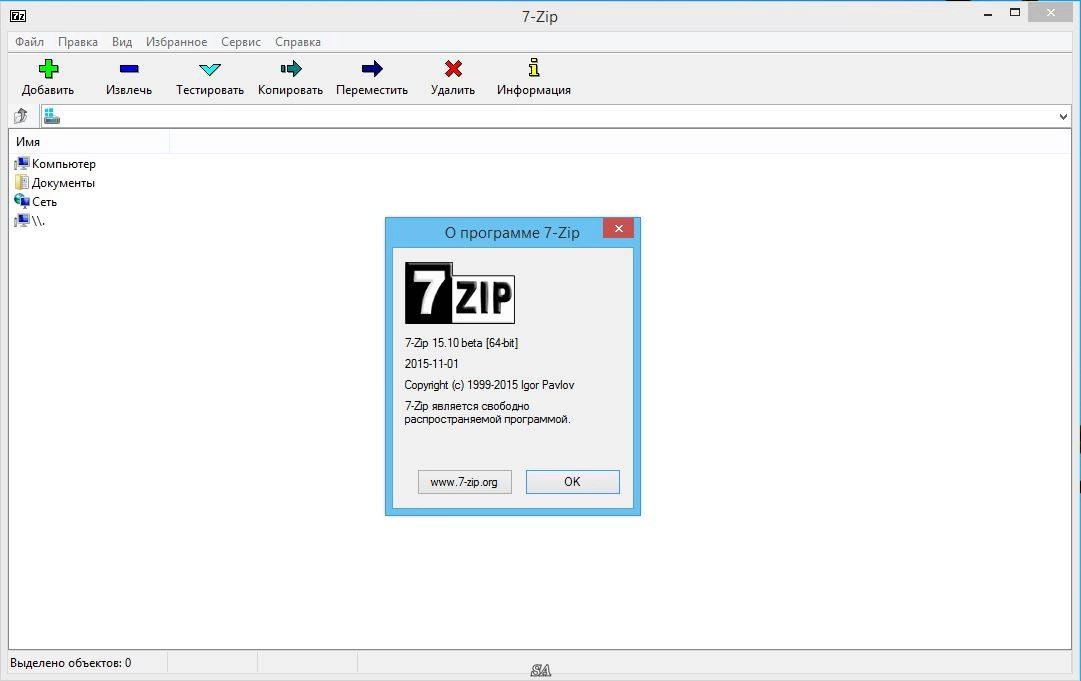Click the green Добавить (Add) plus icon
1081x681 pixels.
tap(48, 68)
